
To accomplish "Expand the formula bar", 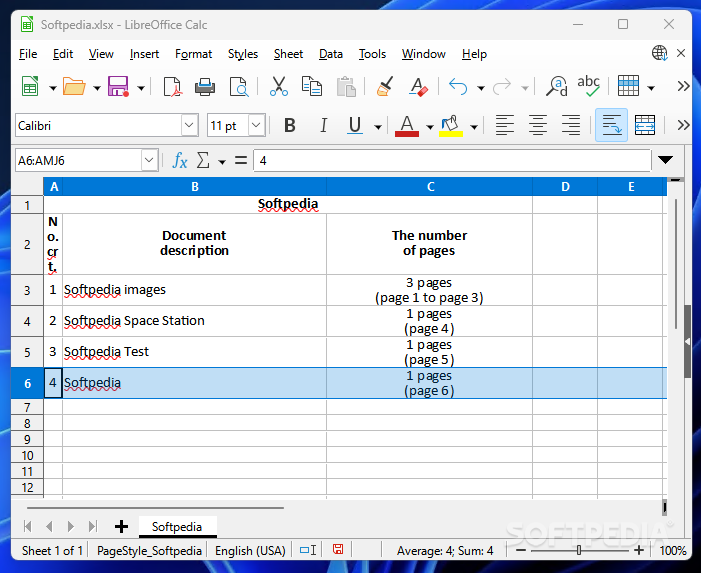I will point(665,160).
